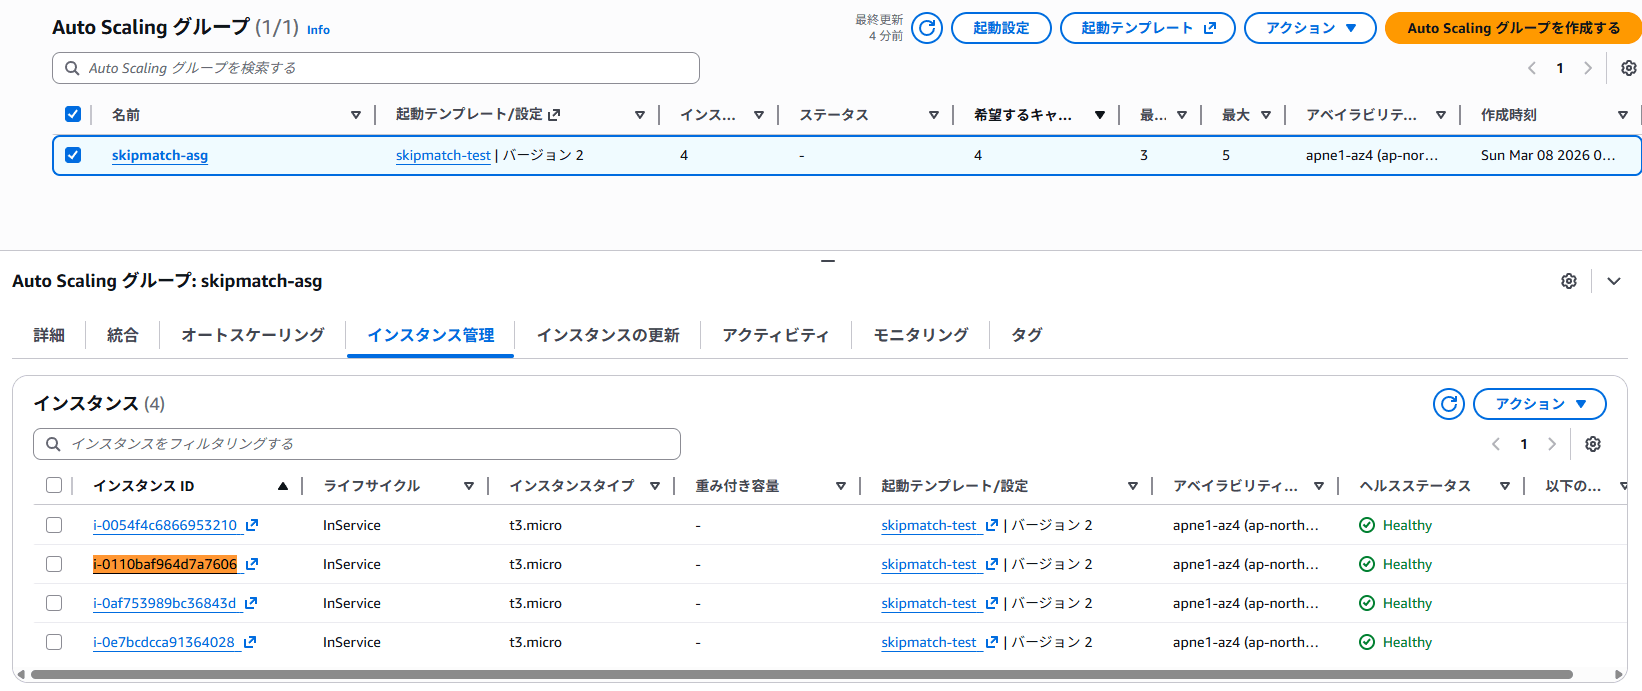The height and width of the screenshot is (691, 1642).
Task: Toggle select-all checkbox in instances table
Action: coord(54,486)
